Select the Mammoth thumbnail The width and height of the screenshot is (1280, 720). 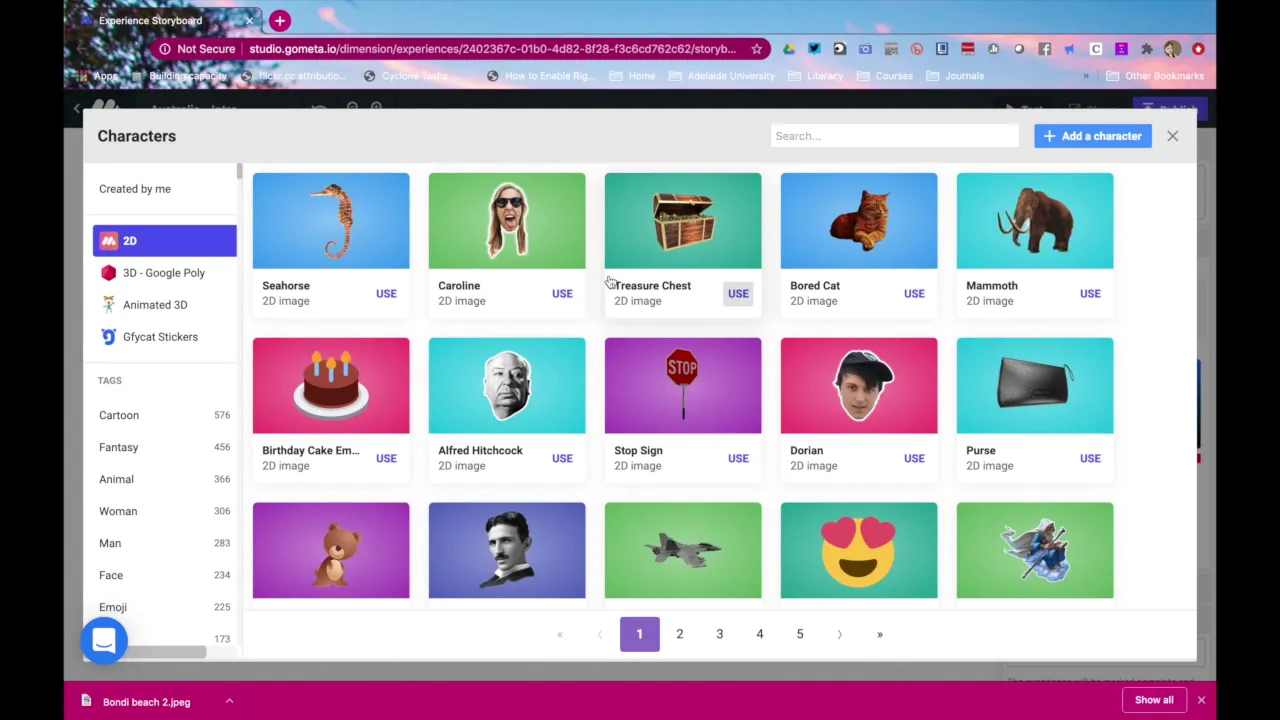1035,221
